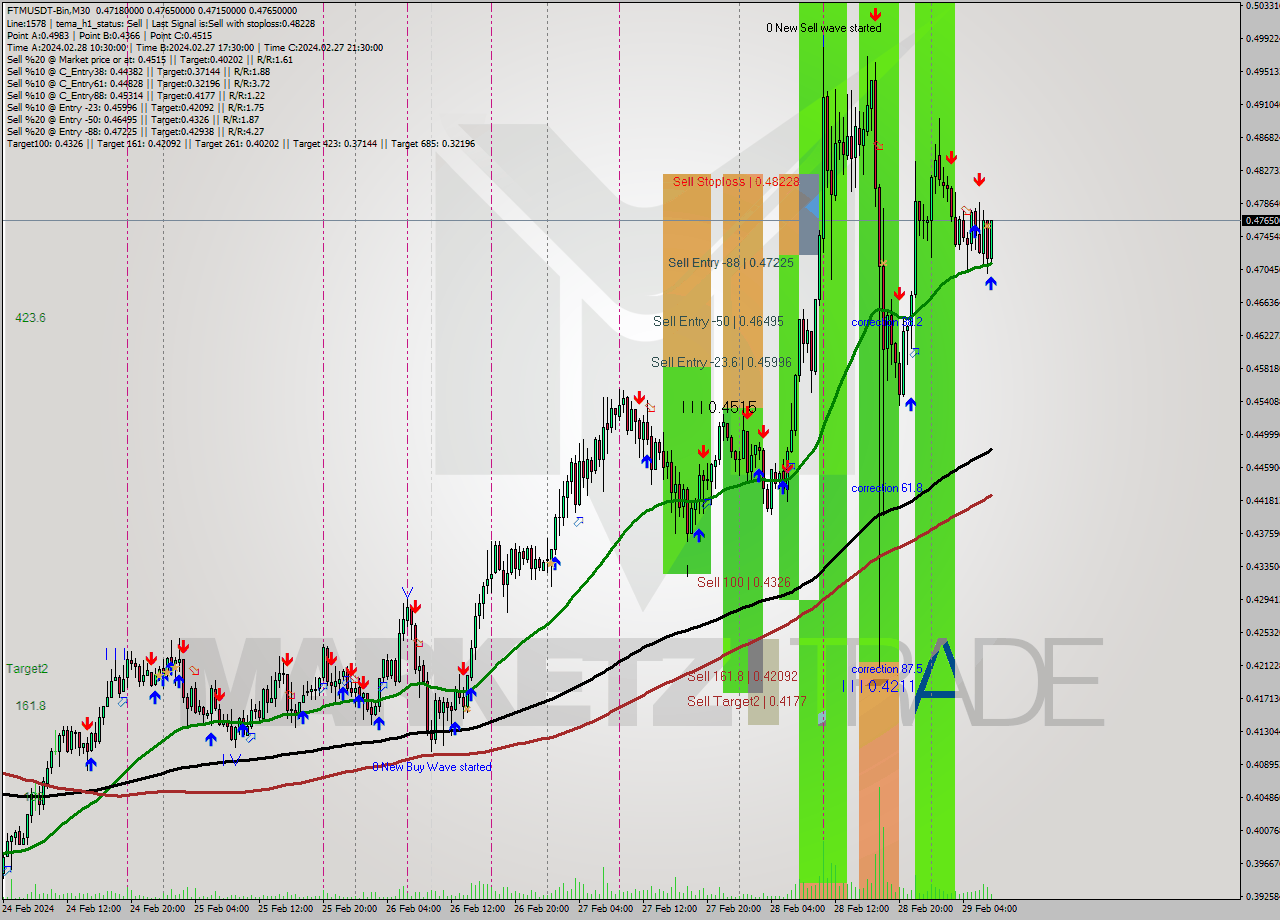Select the 0.4540 price axis label
This screenshot has height=920, width=1280.
[1261, 401]
